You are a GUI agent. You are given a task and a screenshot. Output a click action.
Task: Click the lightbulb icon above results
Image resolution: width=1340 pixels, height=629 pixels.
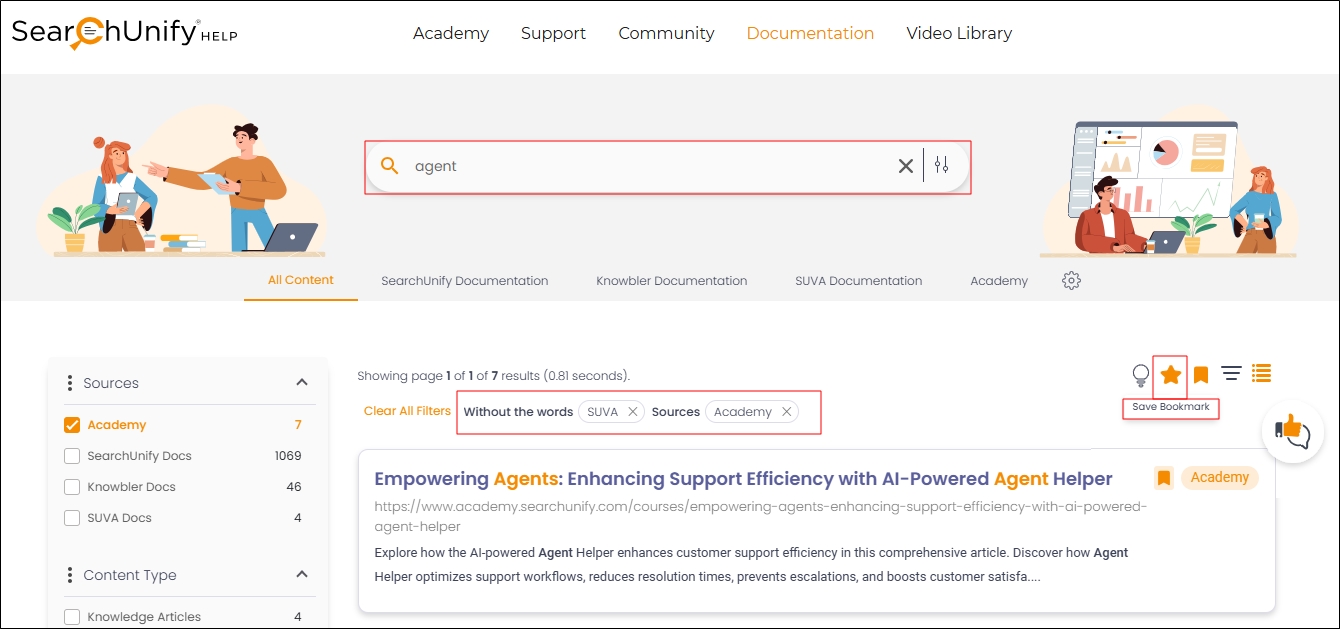pos(1140,375)
